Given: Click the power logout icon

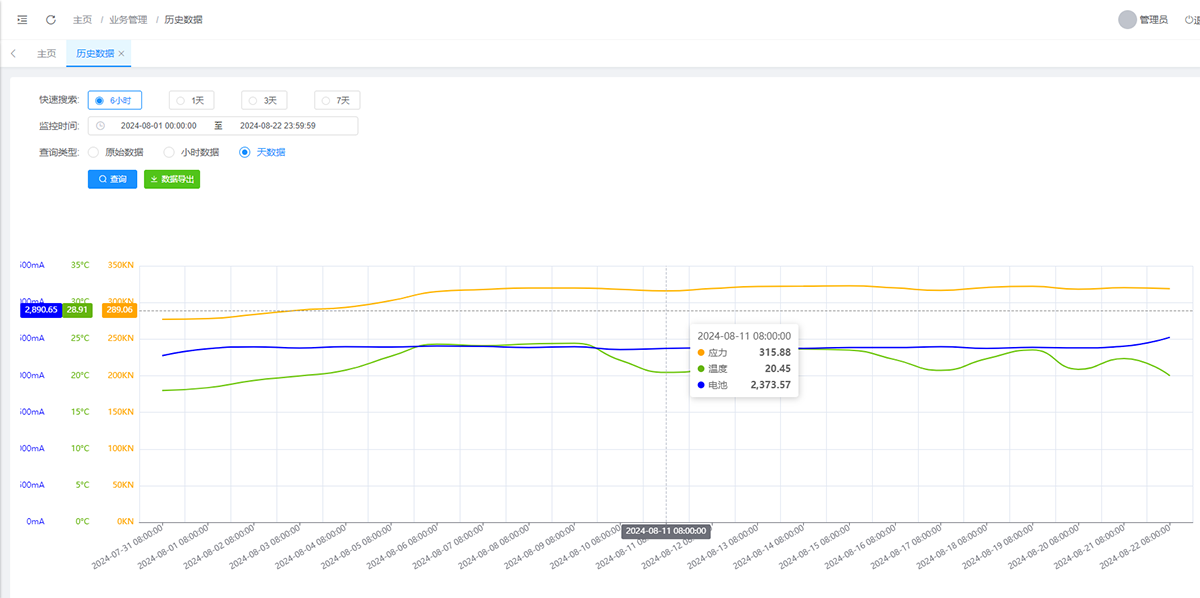Looking at the screenshot, I should coord(1188,19).
